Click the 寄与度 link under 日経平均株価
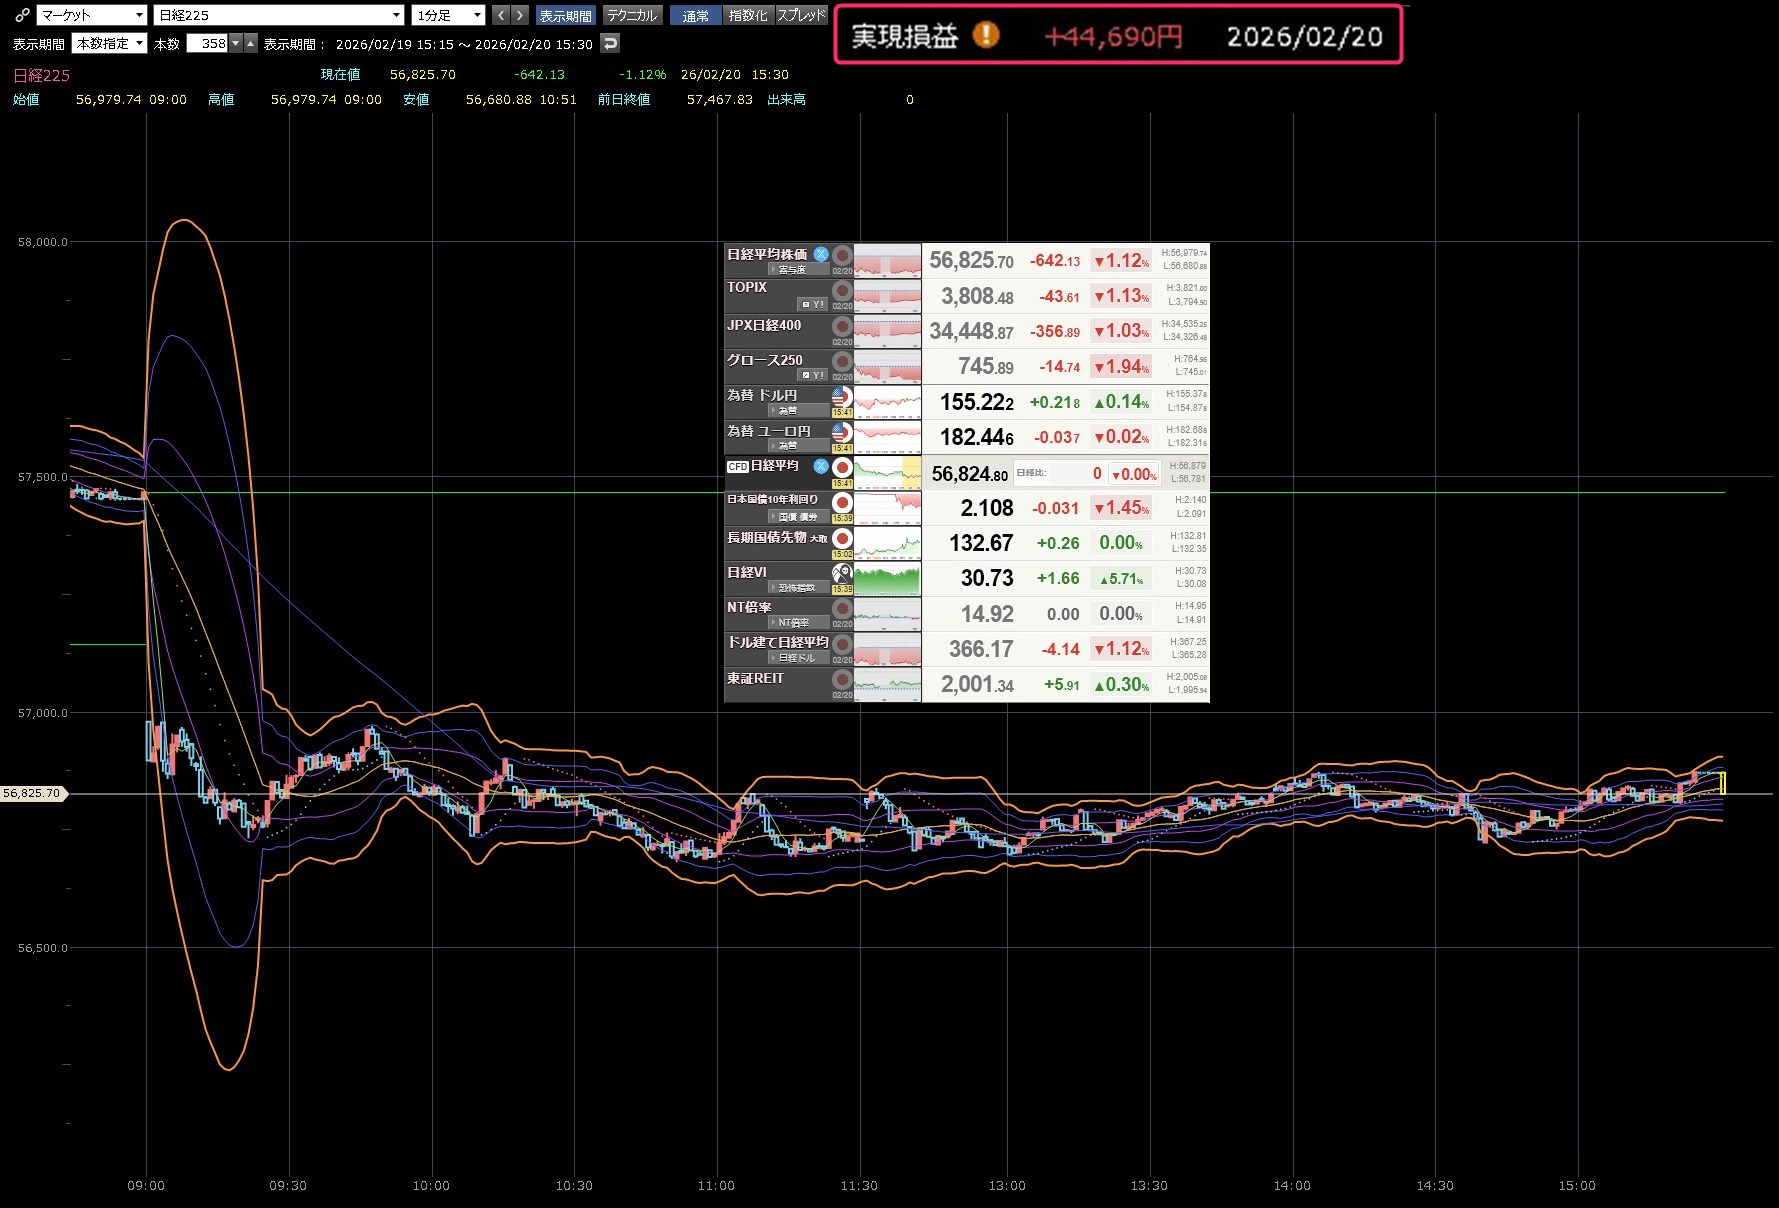Image resolution: width=1779 pixels, height=1208 pixels. [x=792, y=270]
